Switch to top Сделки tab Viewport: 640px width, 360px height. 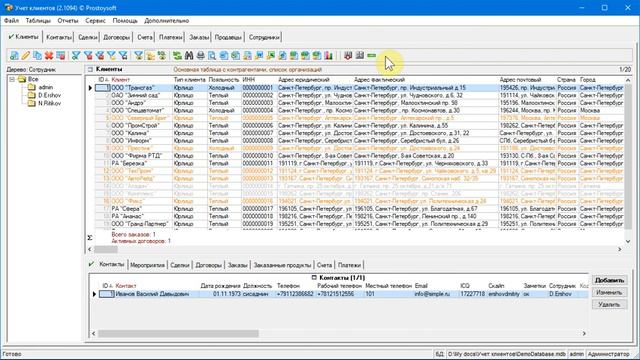[x=88, y=37]
